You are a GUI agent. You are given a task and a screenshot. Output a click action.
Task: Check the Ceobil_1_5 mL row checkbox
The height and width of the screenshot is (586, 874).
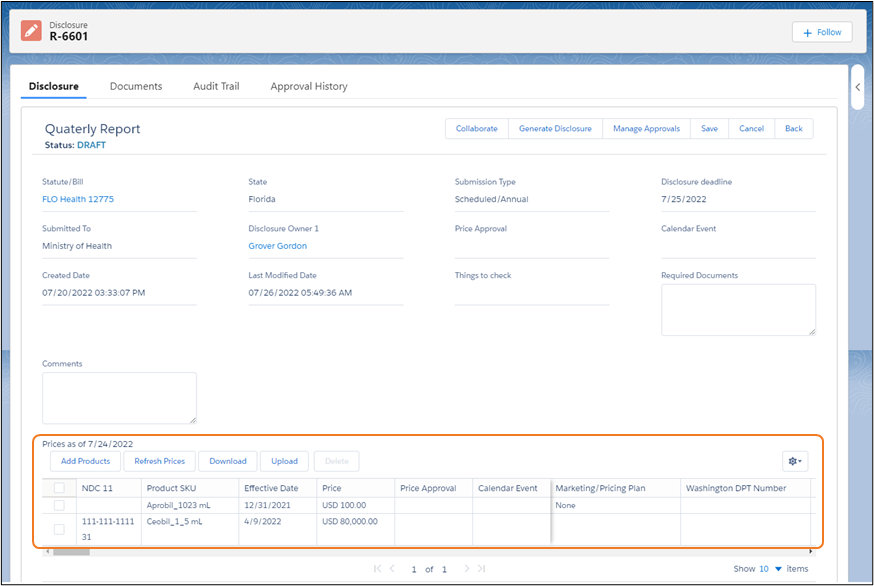59,529
